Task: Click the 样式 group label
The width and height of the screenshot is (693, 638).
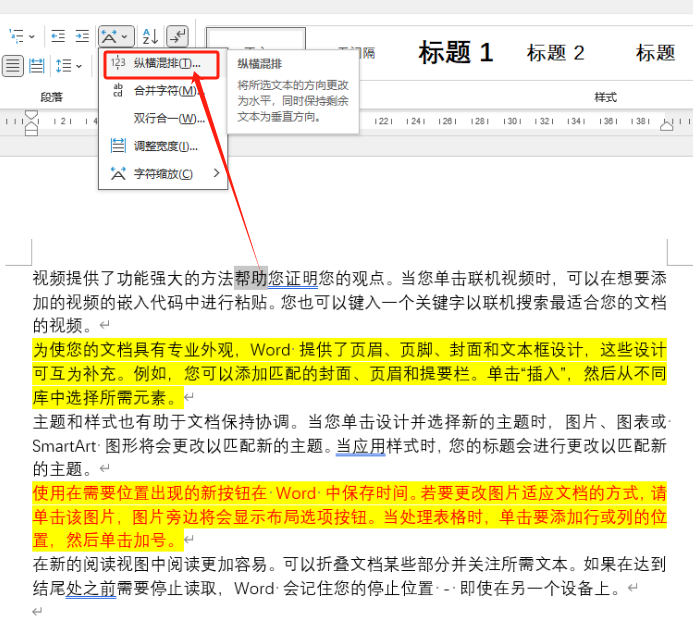Action: click(x=605, y=97)
